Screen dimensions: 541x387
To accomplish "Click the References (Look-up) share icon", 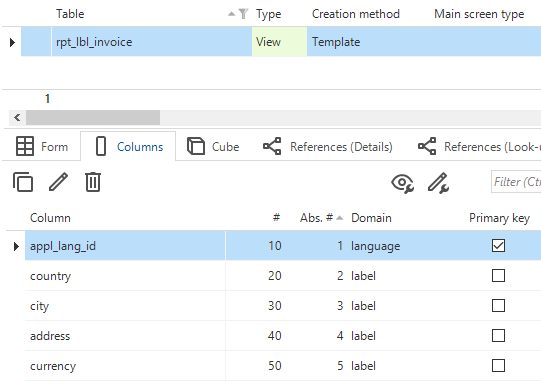I will [x=427, y=146].
